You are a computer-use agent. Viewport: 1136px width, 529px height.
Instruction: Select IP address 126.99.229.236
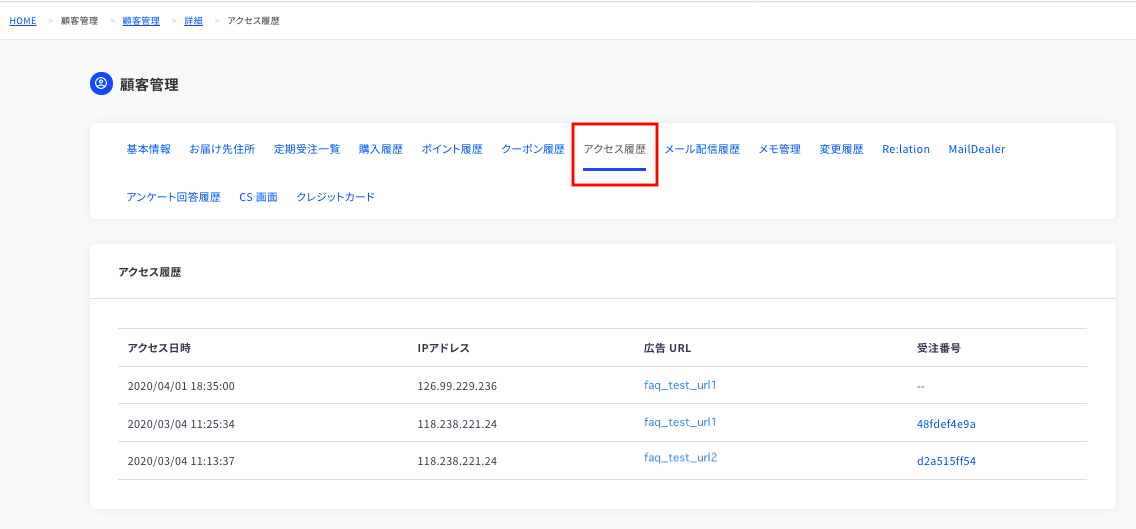pos(457,386)
